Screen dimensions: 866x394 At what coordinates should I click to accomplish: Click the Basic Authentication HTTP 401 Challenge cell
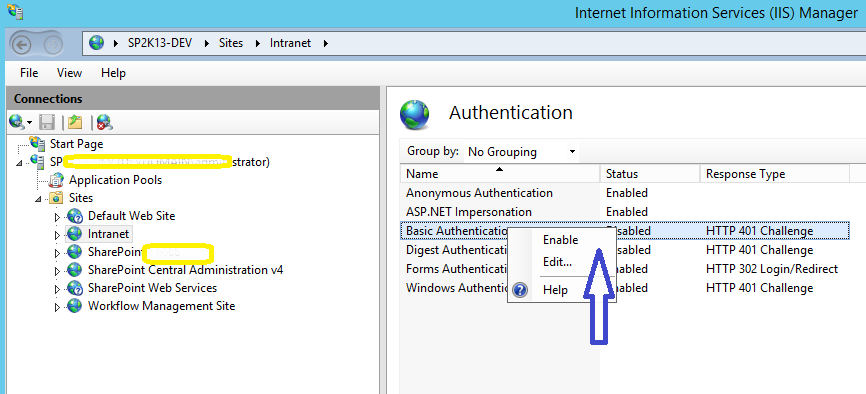tap(759, 230)
